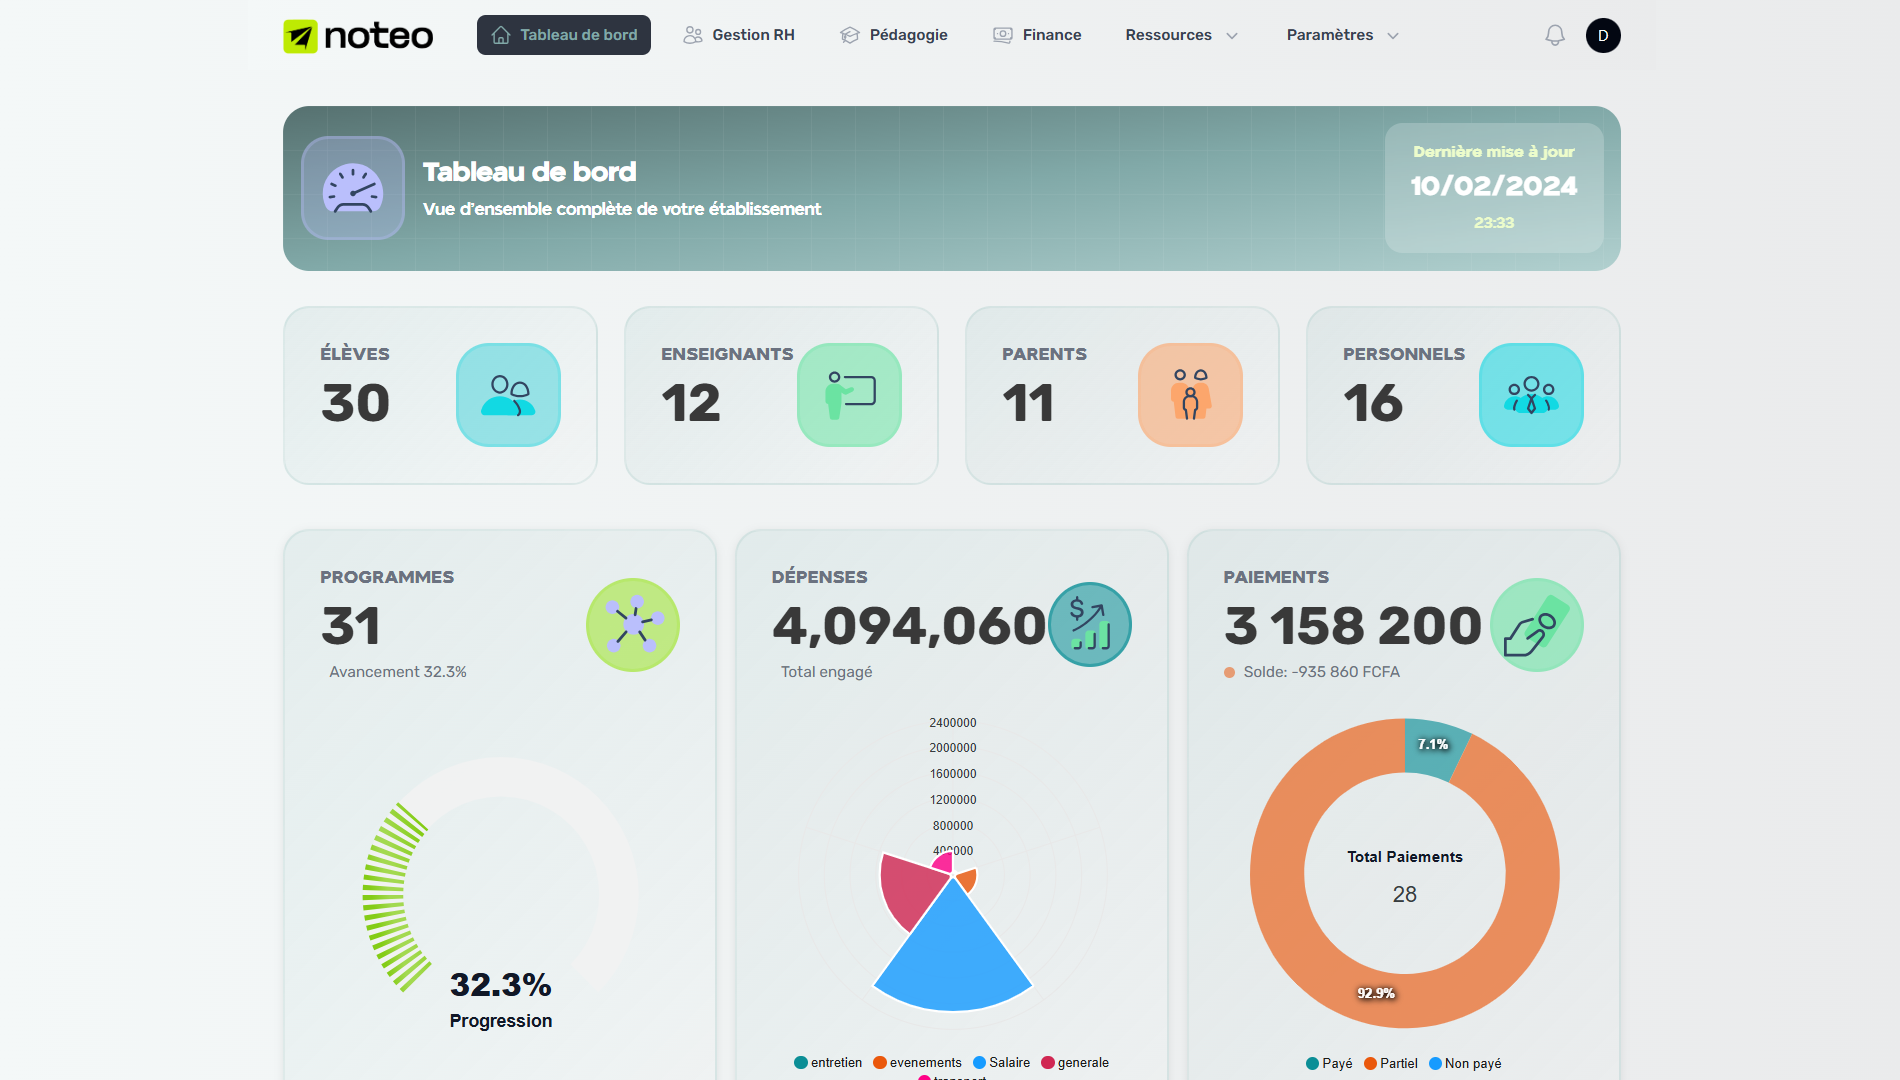The width and height of the screenshot is (1900, 1080).
Task: Toggle the entretien legend item
Action: (828, 1063)
